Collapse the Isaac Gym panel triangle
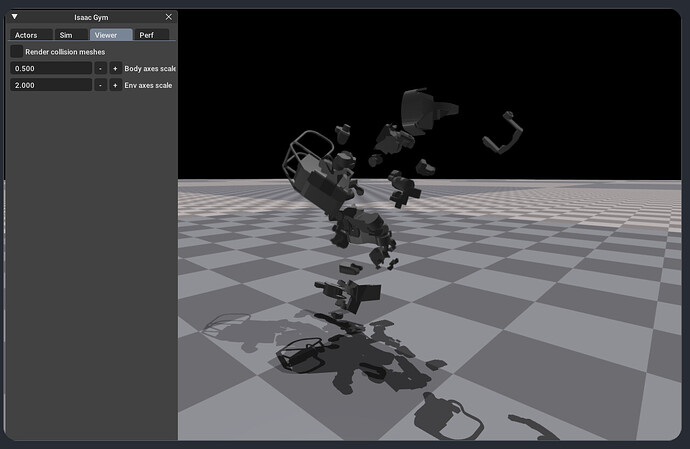This screenshot has height=449, width=690. click(16, 17)
